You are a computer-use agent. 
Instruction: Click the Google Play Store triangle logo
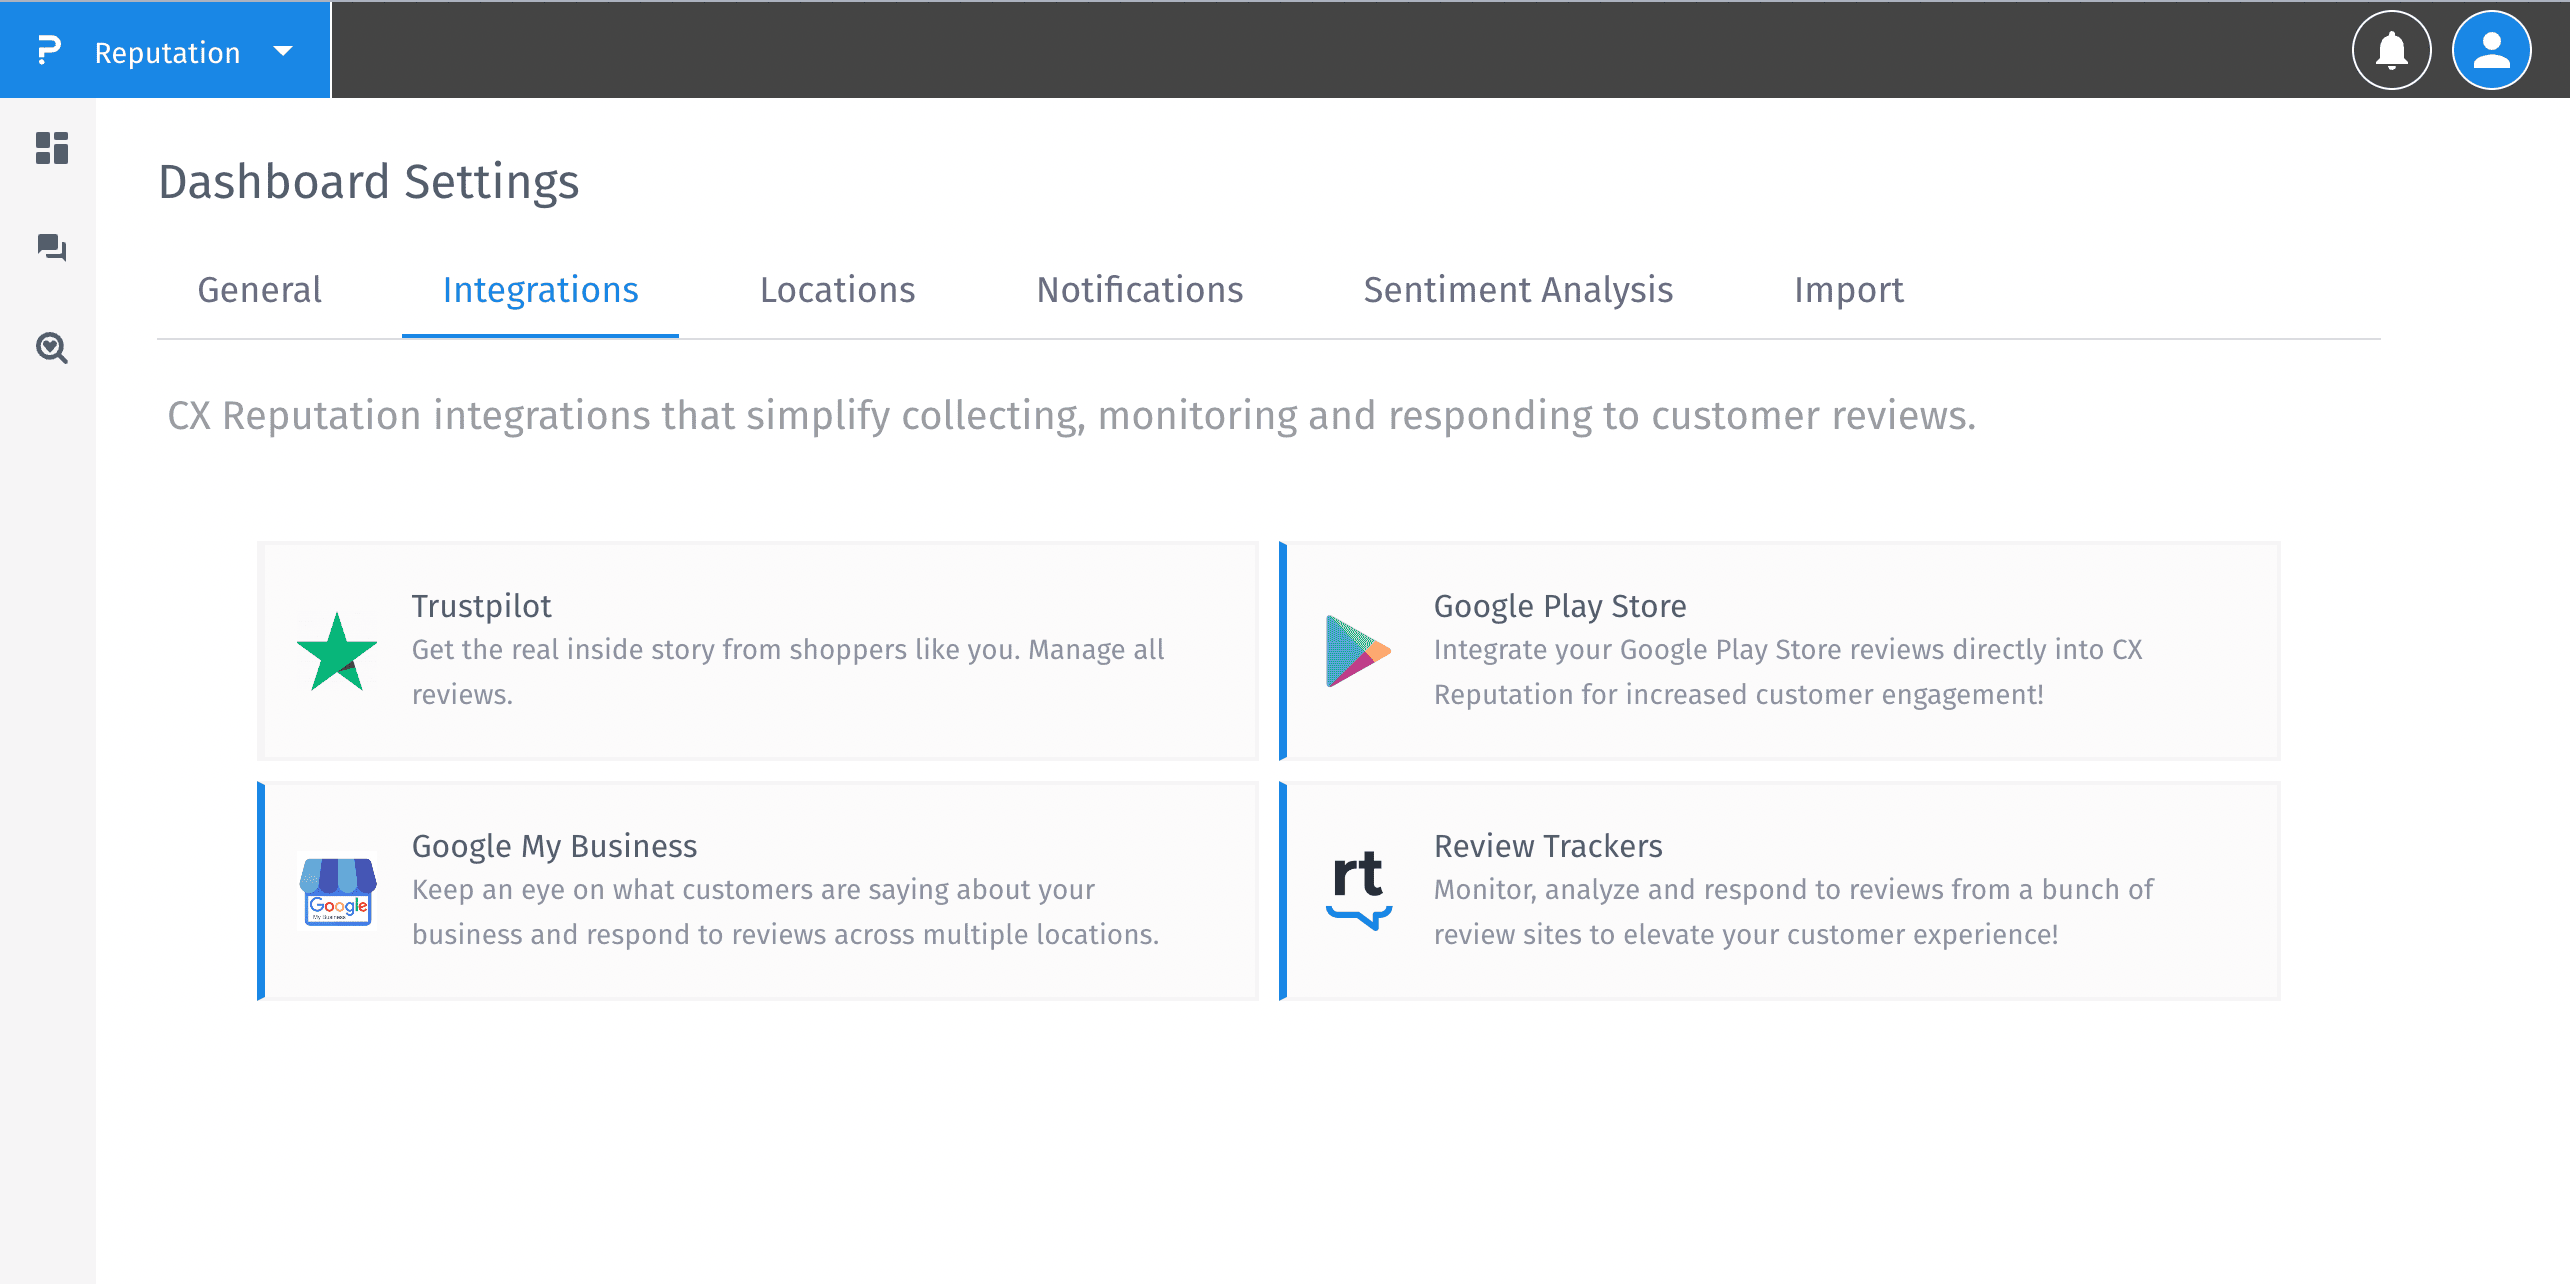(1357, 652)
